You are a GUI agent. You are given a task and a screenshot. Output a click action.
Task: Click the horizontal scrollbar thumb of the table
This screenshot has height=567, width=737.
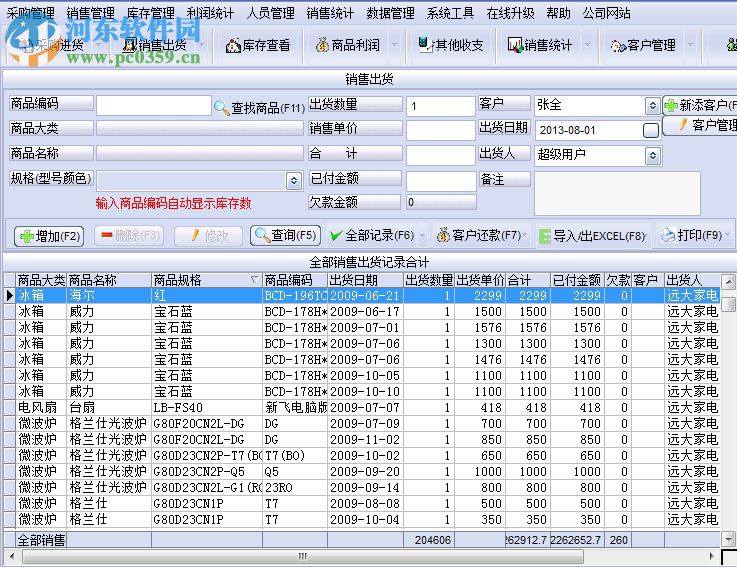[303, 556]
